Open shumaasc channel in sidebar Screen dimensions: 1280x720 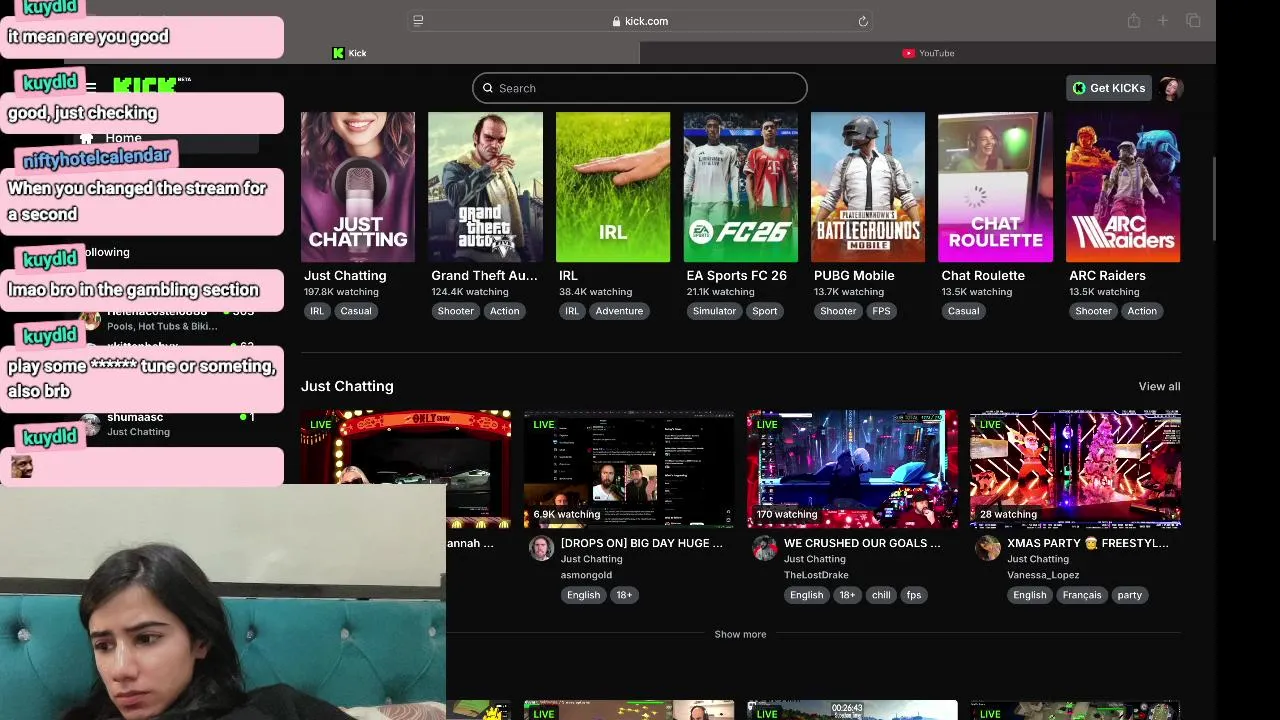(170, 424)
